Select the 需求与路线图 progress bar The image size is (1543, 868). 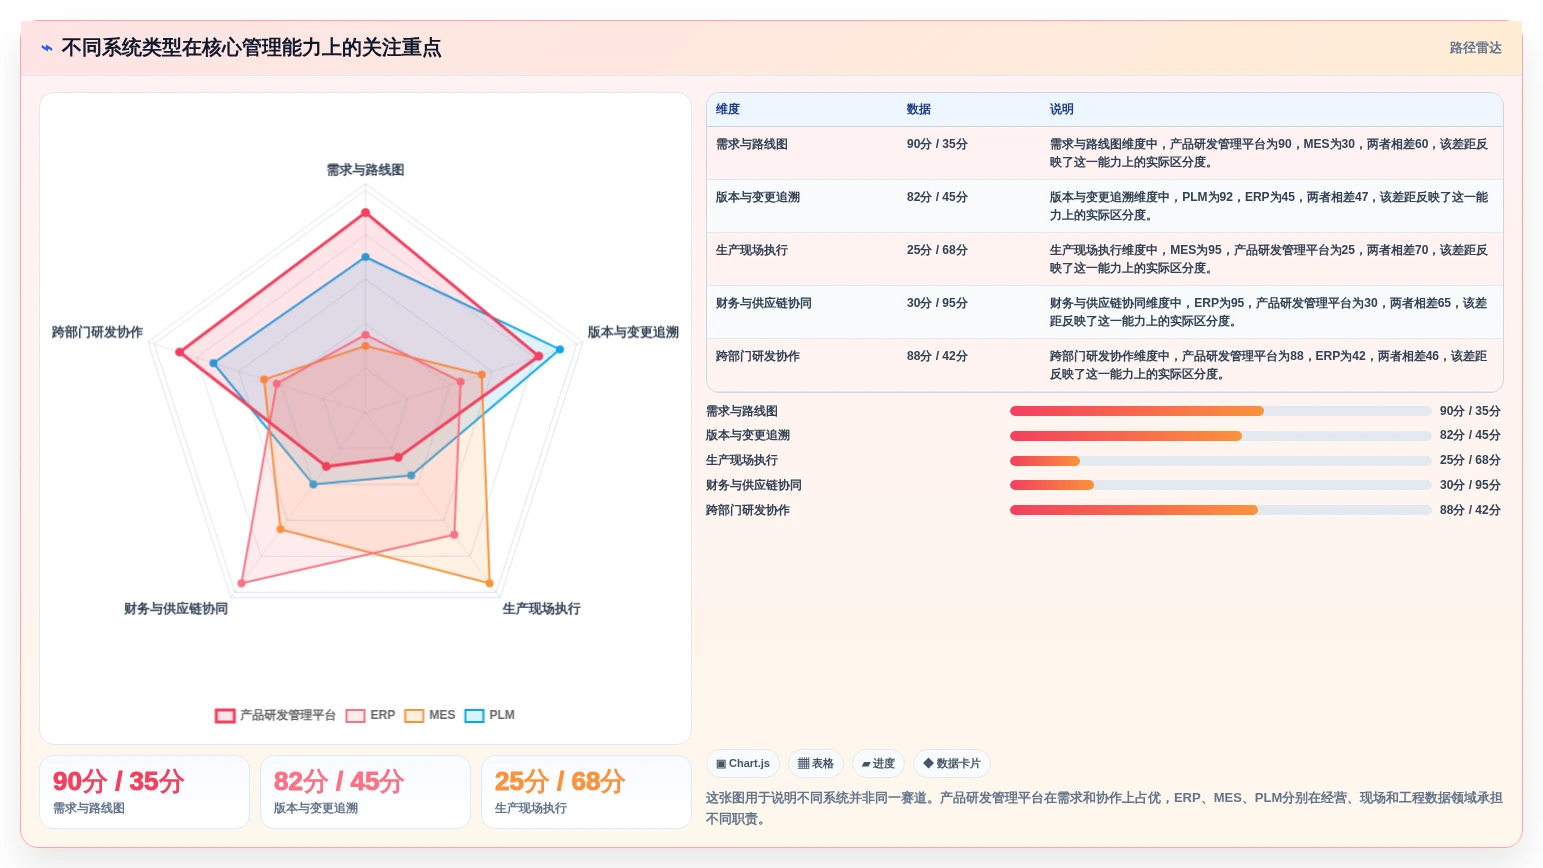click(x=1220, y=411)
